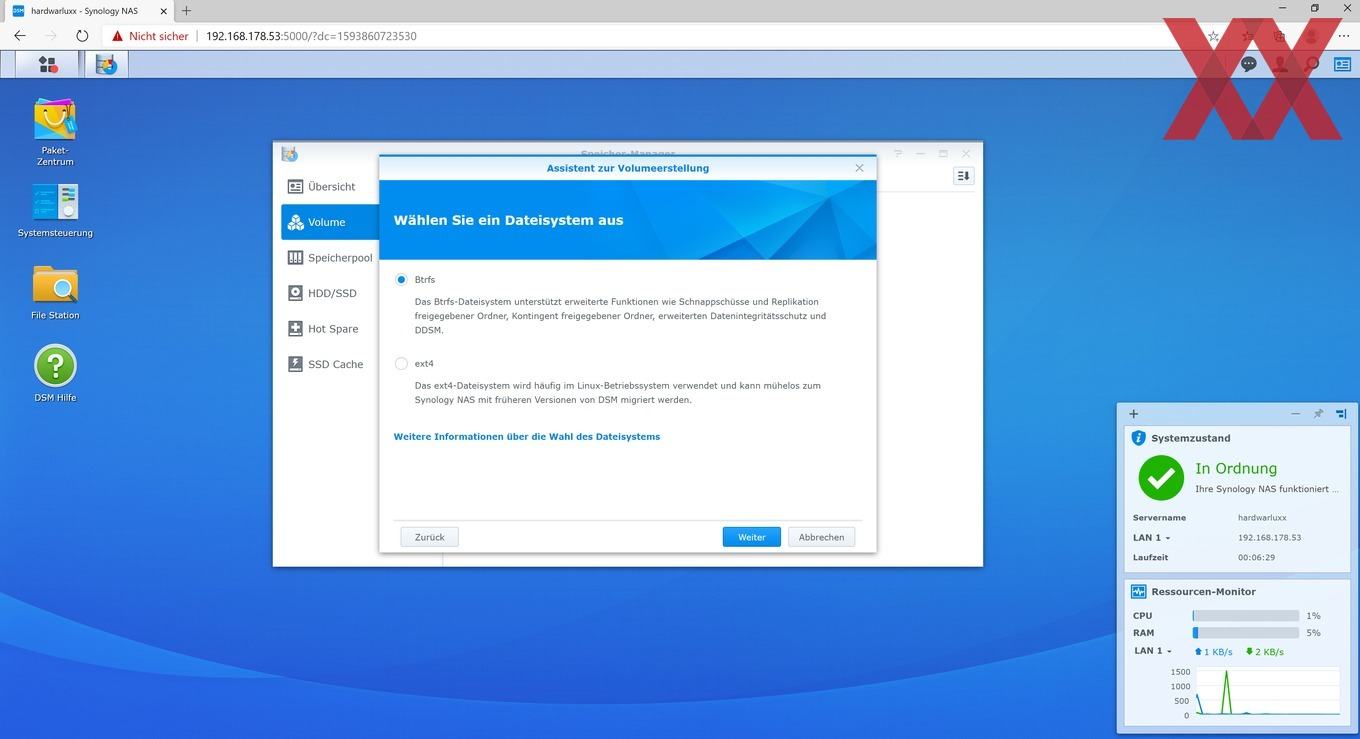Click the Laufzeit value 00:06:29
1360x739 pixels.
pyautogui.click(x=1256, y=557)
